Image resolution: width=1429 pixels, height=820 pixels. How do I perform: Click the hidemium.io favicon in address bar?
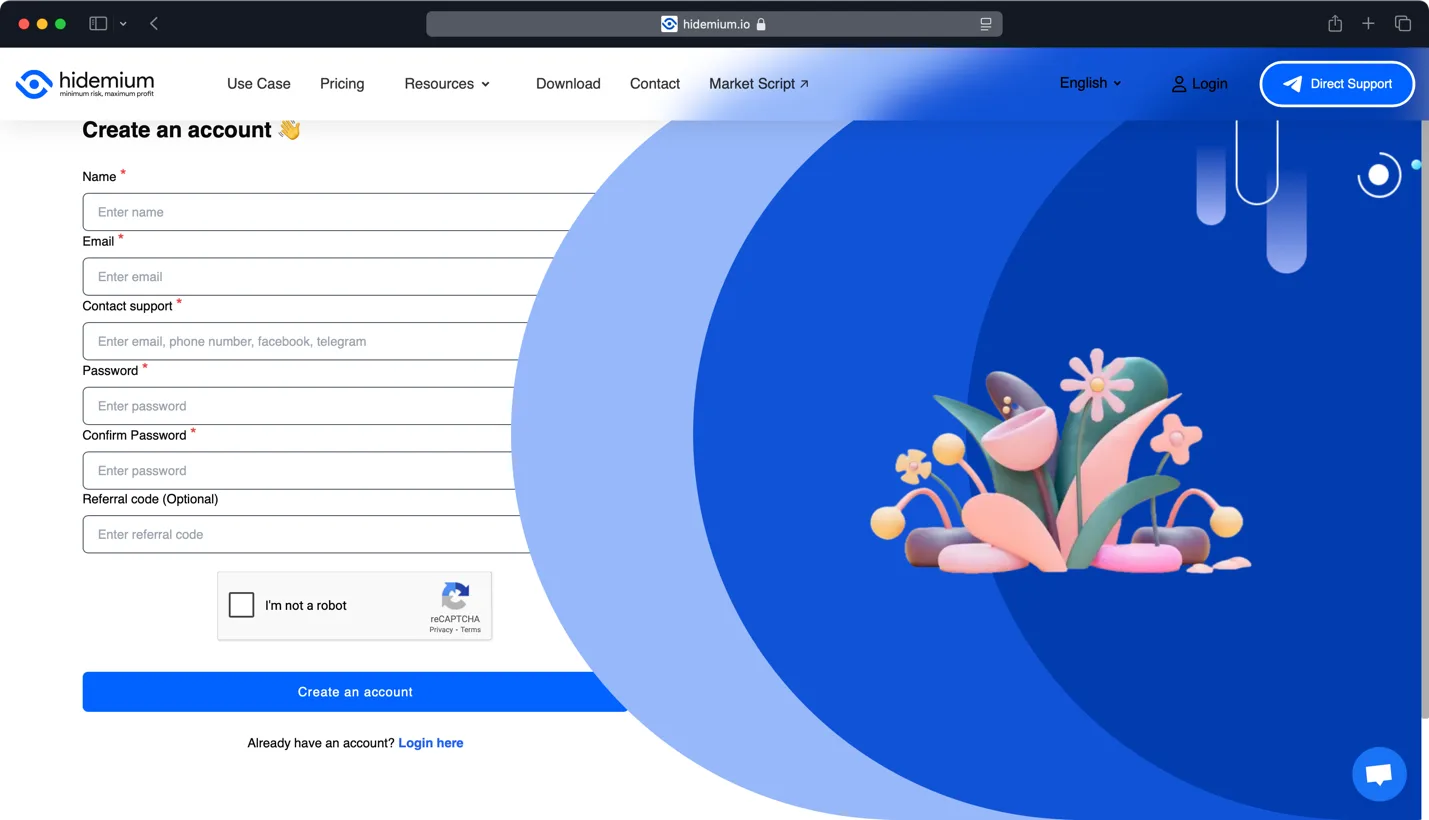pyautogui.click(x=669, y=24)
